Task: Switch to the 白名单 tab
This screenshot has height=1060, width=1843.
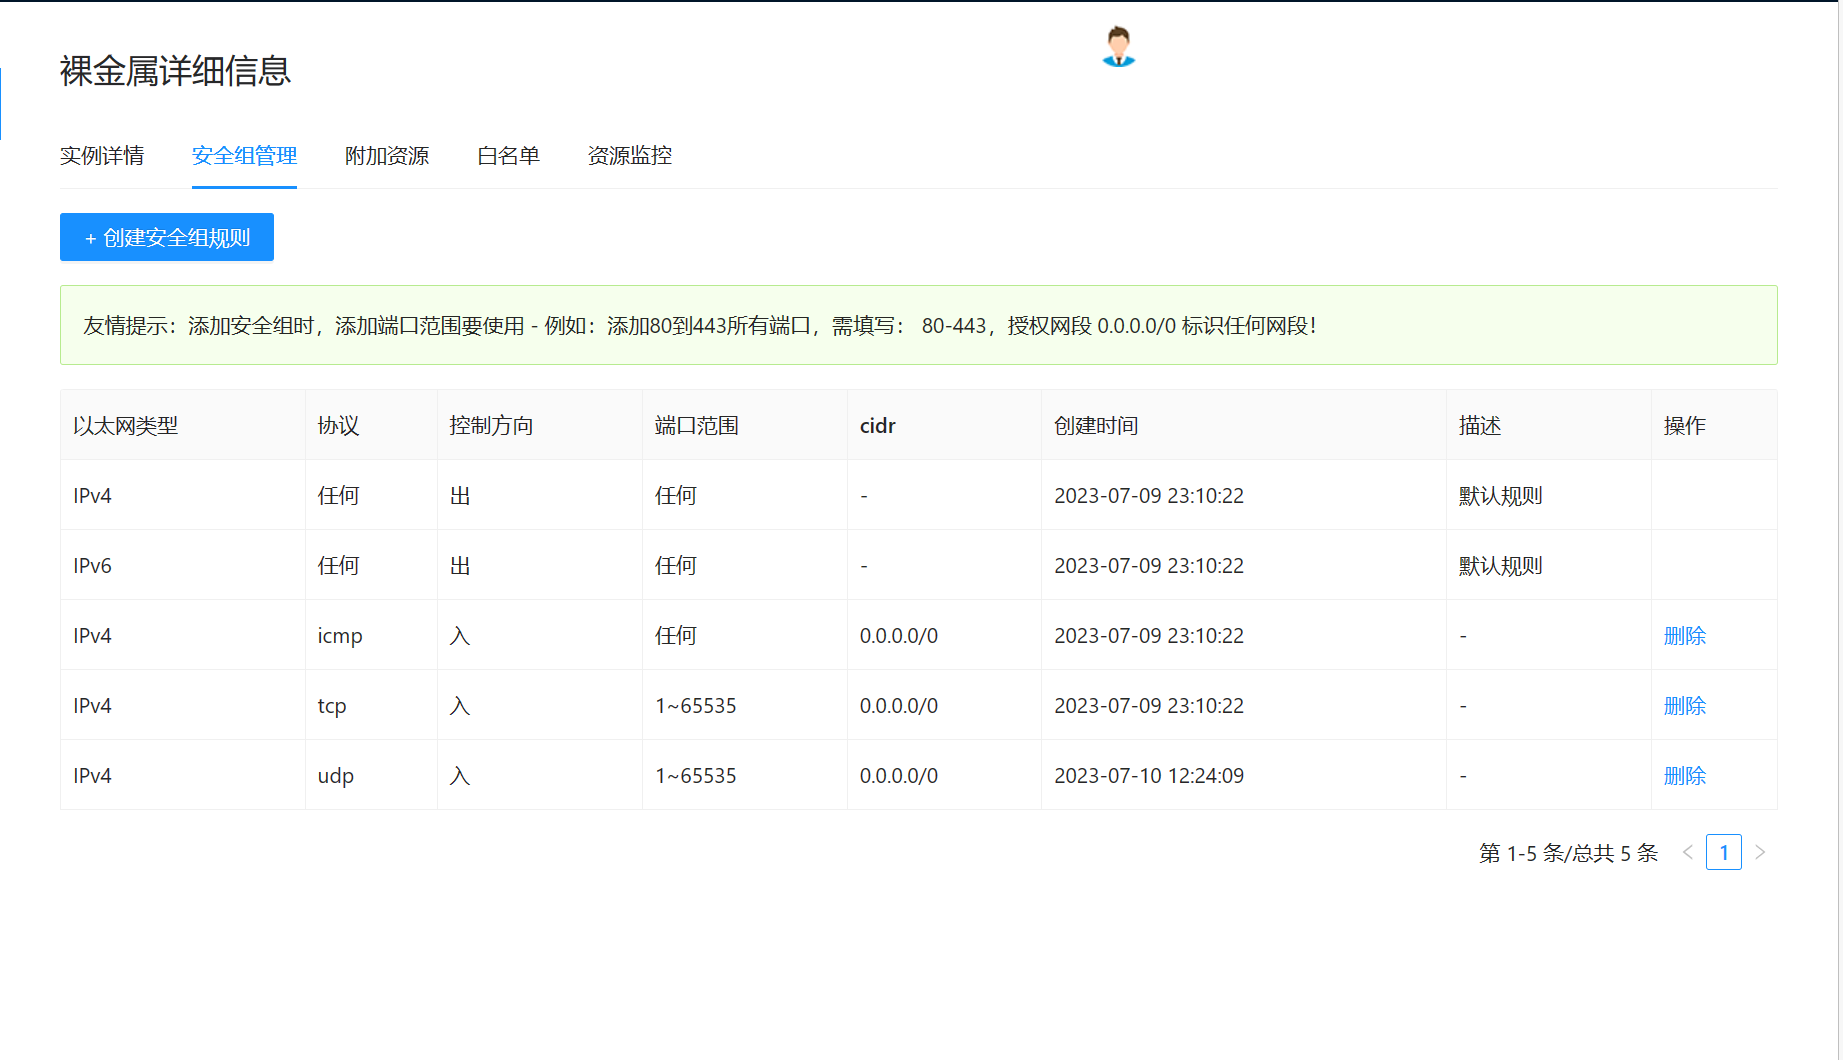Action: point(508,156)
